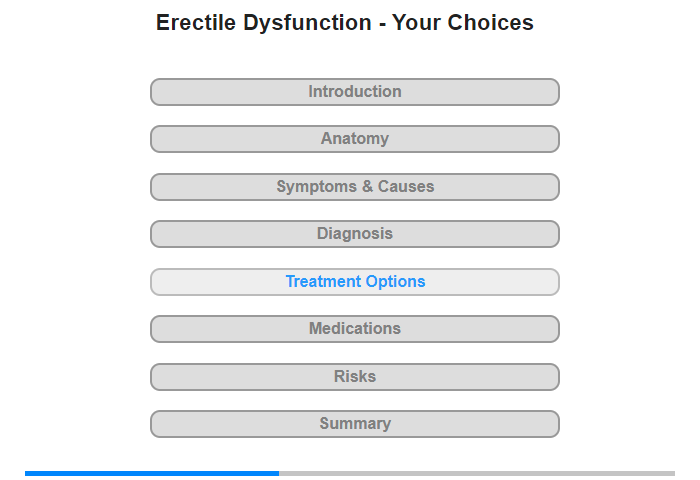The width and height of the screenshot is (700, 480).
Task: Open the Introduction section
Action: click(x=355, y=92)
